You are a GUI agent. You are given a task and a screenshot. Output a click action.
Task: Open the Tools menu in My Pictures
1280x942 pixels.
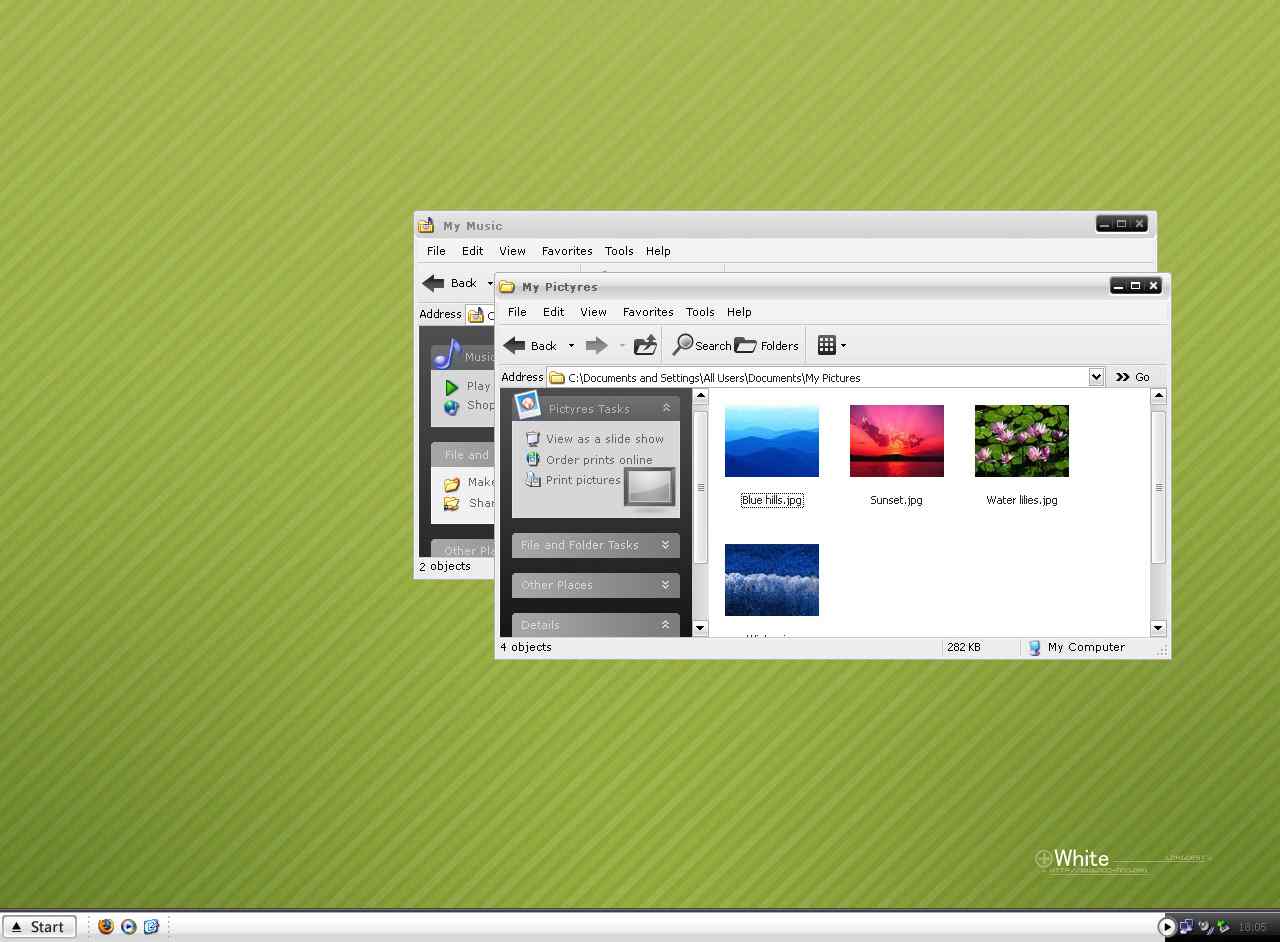(700, 312)
